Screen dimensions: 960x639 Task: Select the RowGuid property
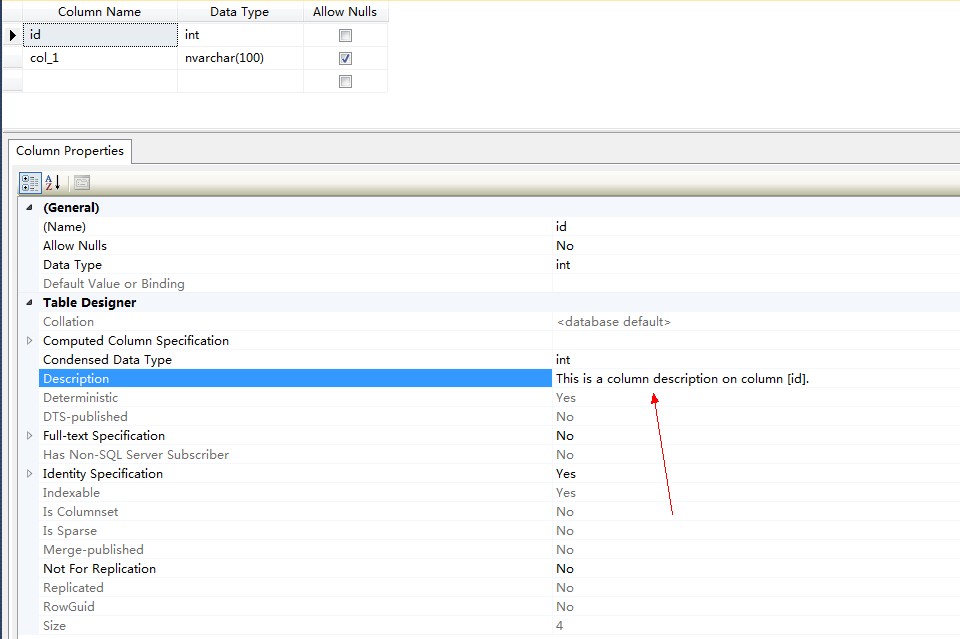(x=295, y=606)
